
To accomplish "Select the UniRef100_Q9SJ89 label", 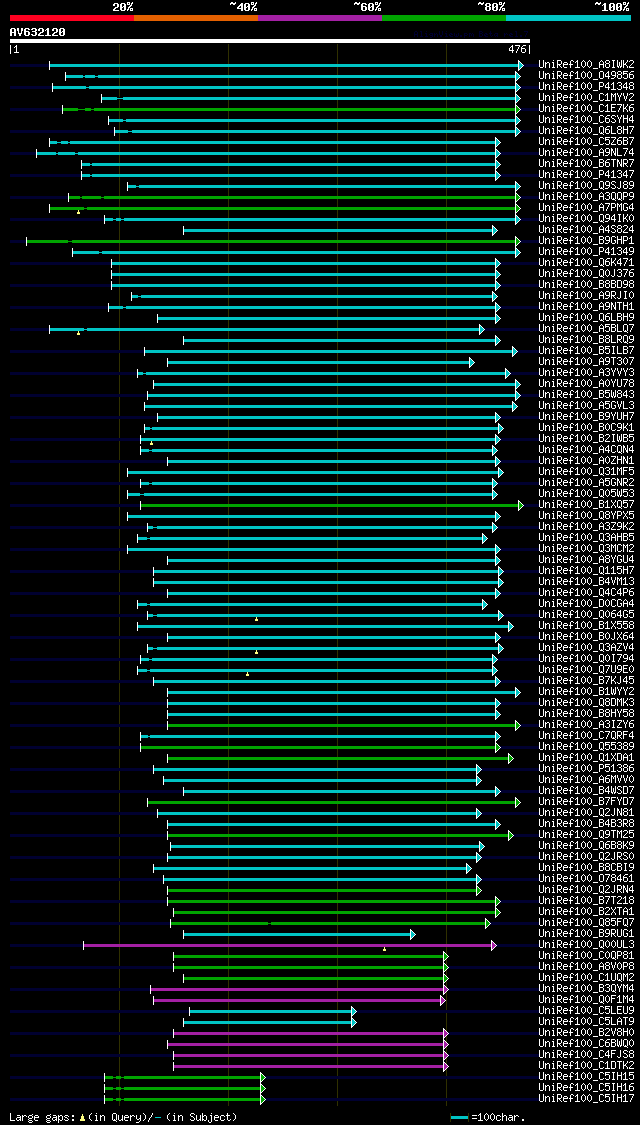I will click(x=586, y=186).
